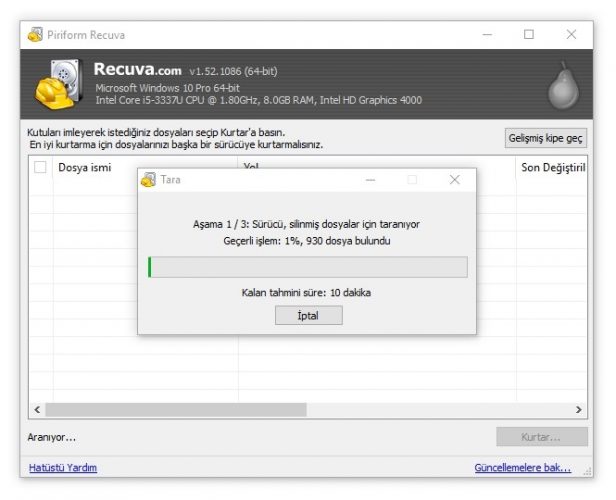Click the version text v1.52.1086 (64-bit)

coord(233,71)
